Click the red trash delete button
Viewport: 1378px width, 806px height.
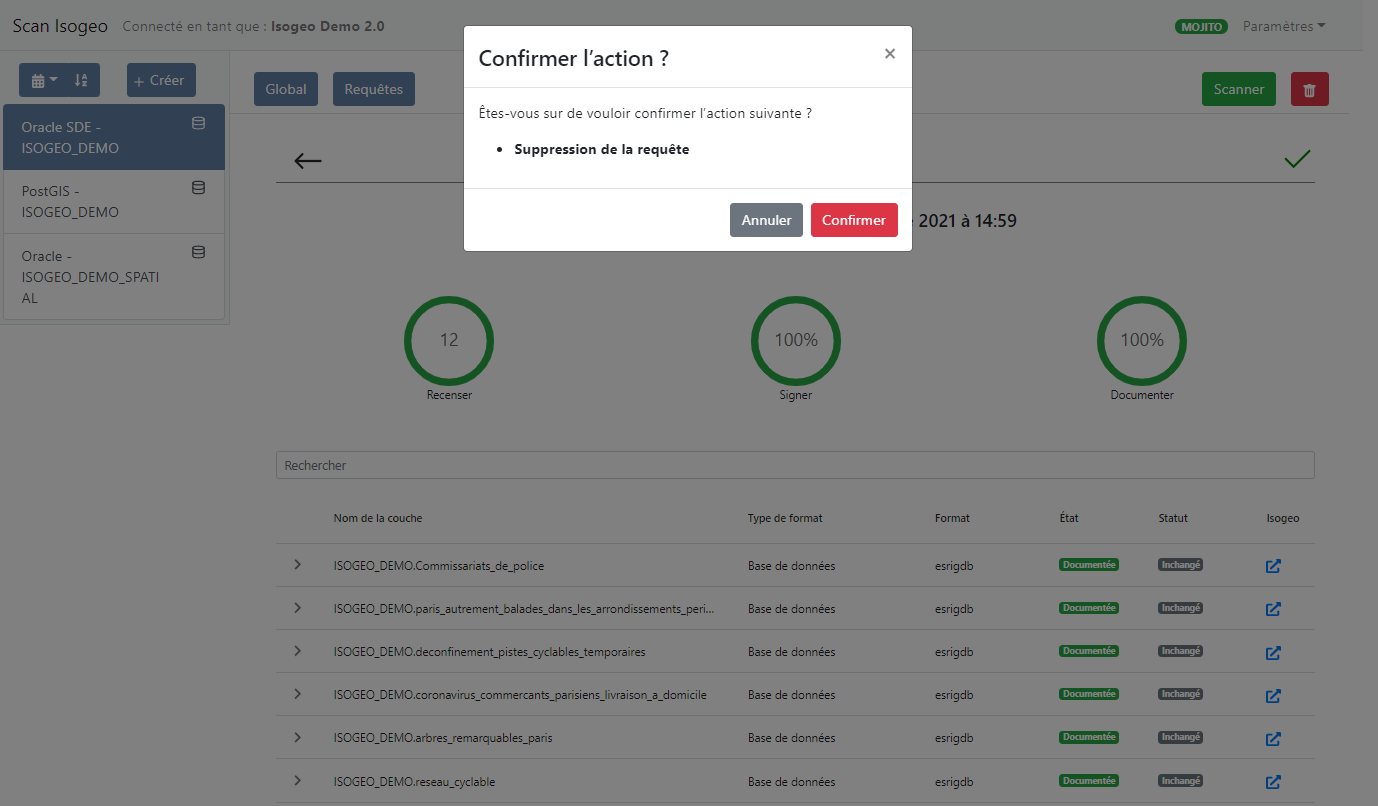pyautogui.click(x=1309, y=89)
